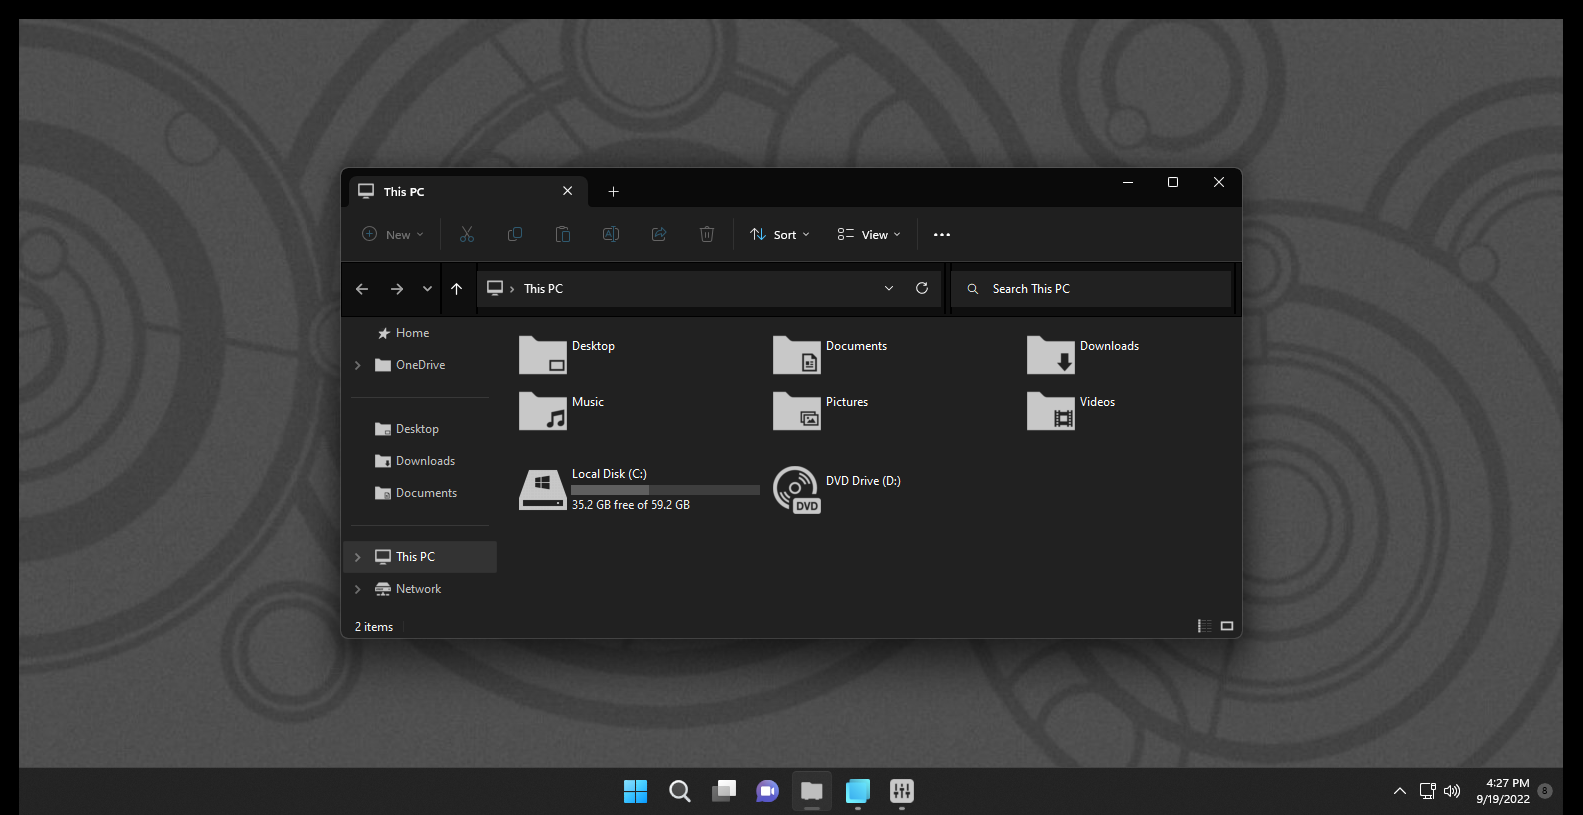Switch to details view in status bar

(x=1205, y=626)
